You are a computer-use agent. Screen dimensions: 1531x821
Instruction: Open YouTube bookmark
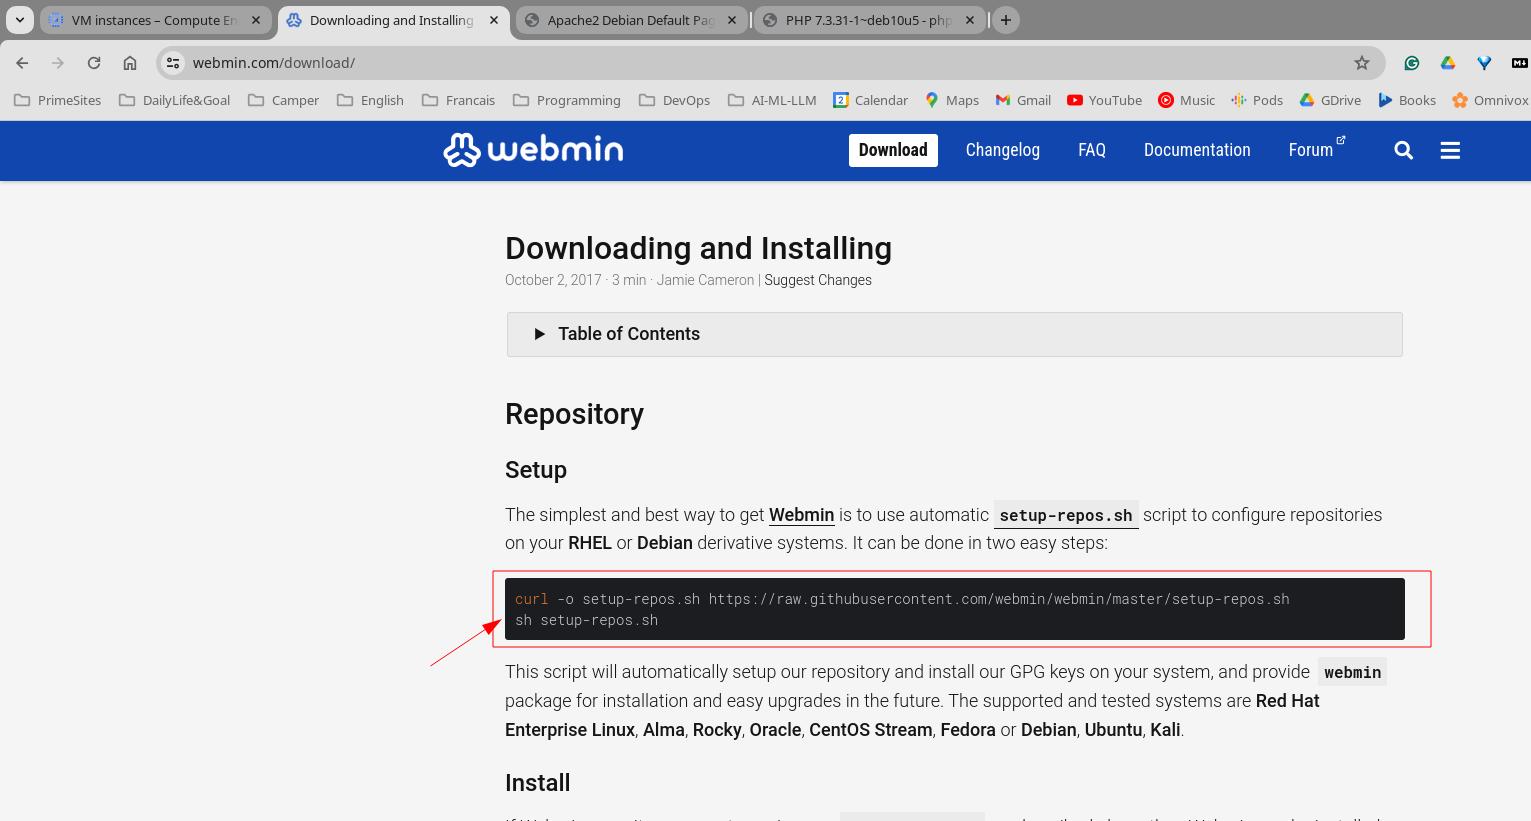click(x=1104, y=100)
